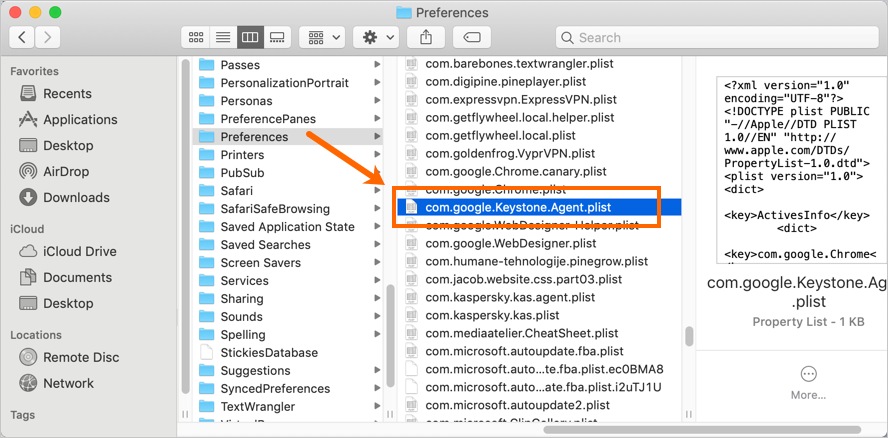Open AirDrop in the sidebar

[53, 171]
